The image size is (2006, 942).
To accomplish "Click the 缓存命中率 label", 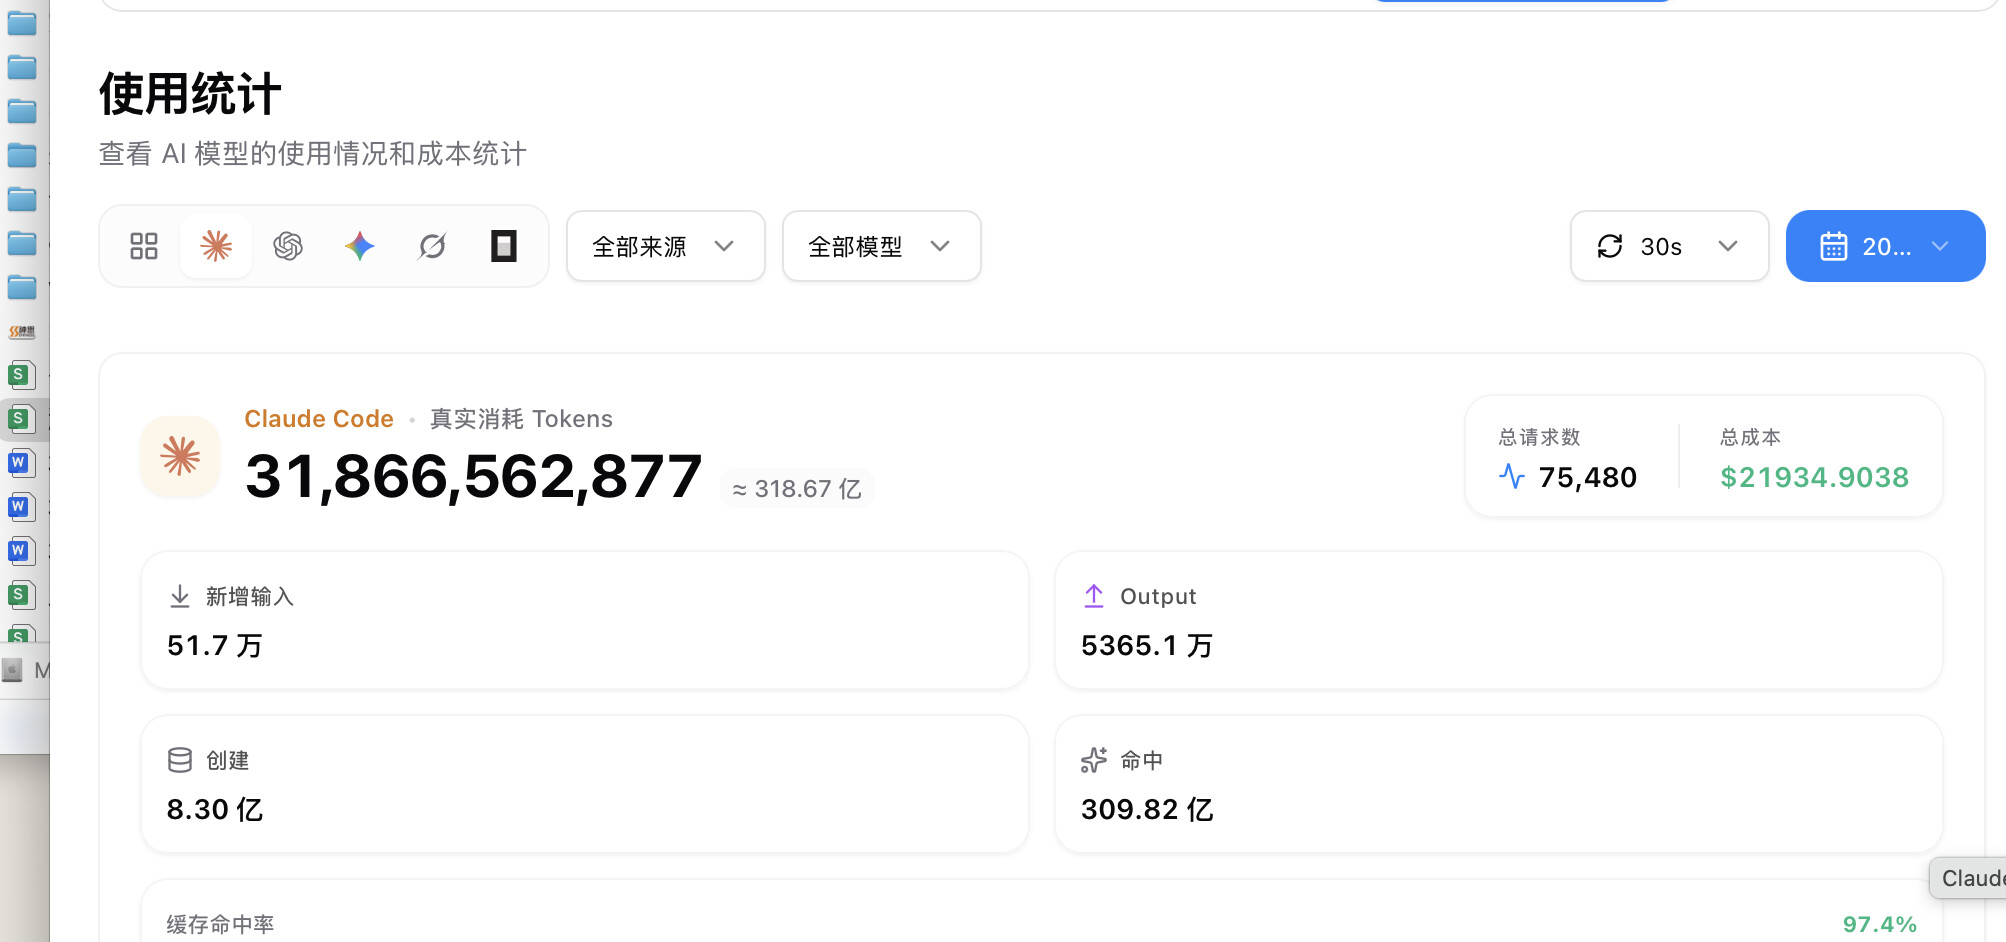I will tap(220, 925).
